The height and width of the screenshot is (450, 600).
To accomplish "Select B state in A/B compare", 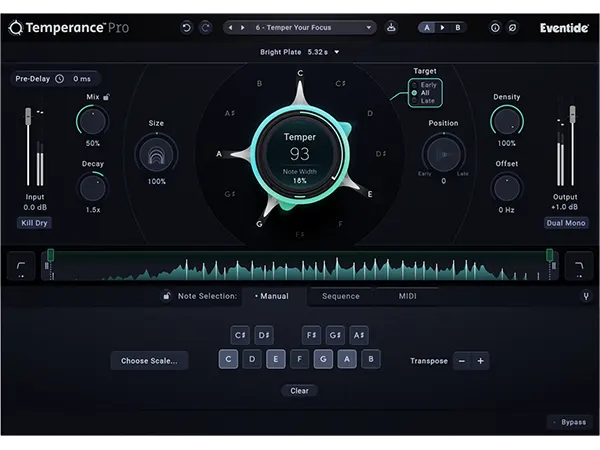I will point(457,28).
